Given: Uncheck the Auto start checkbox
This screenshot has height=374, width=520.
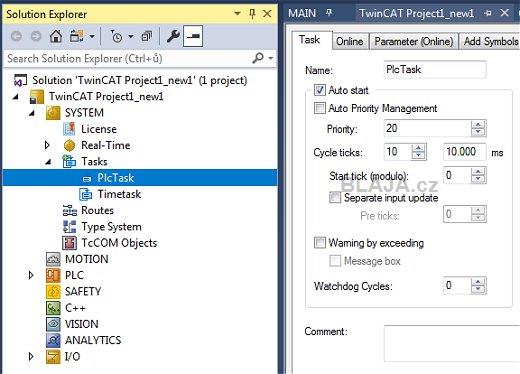Looking at the screenshot, I should [x=320, y=90].
